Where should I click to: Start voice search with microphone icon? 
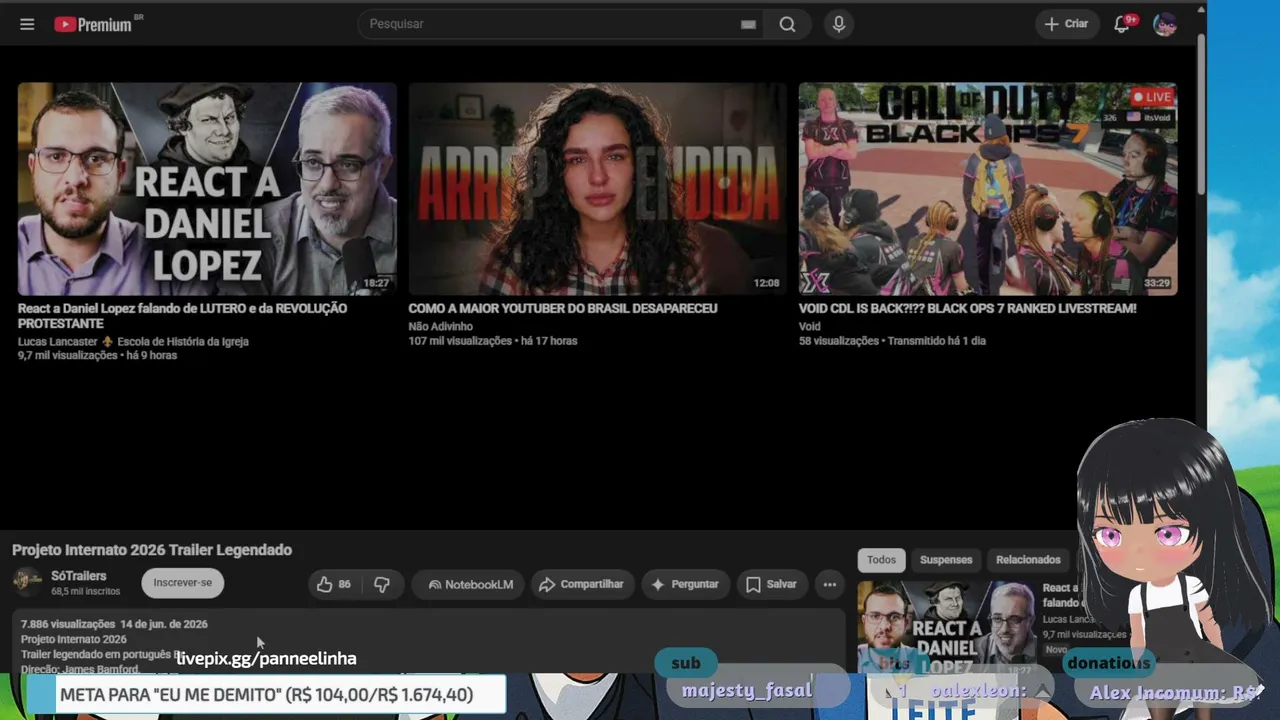(x=839, y=24)
